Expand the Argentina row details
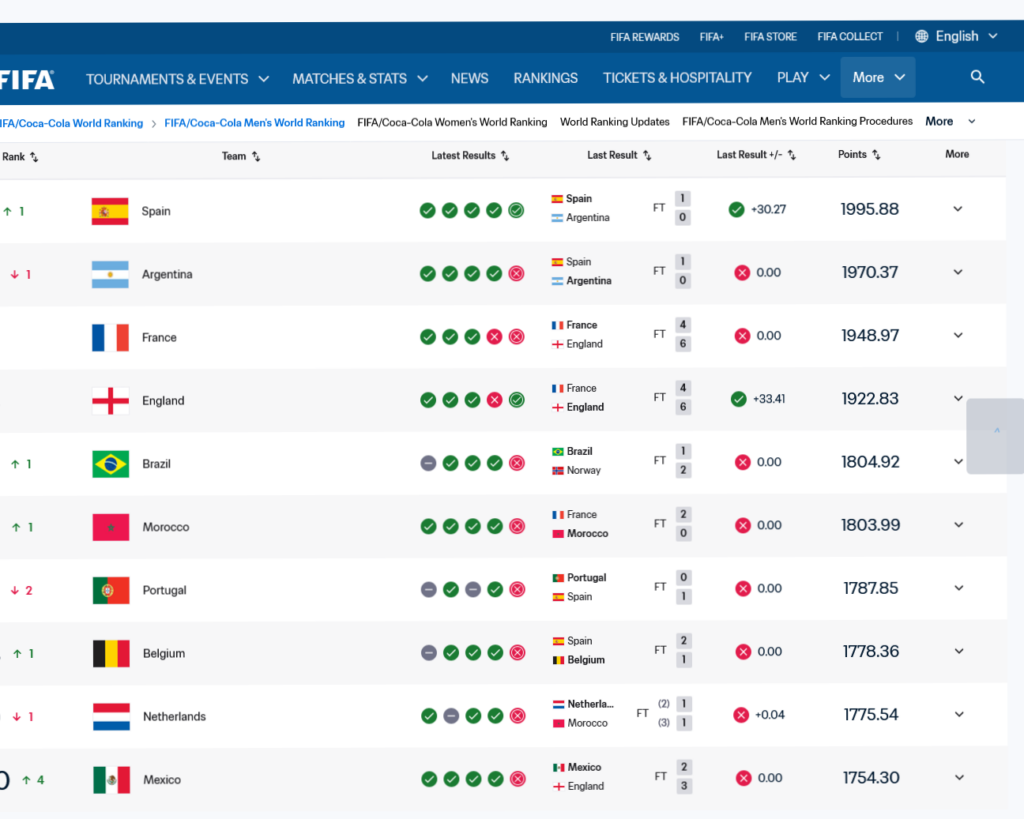1024x819 pixels. pyautogui.click(x=957, y=272)
